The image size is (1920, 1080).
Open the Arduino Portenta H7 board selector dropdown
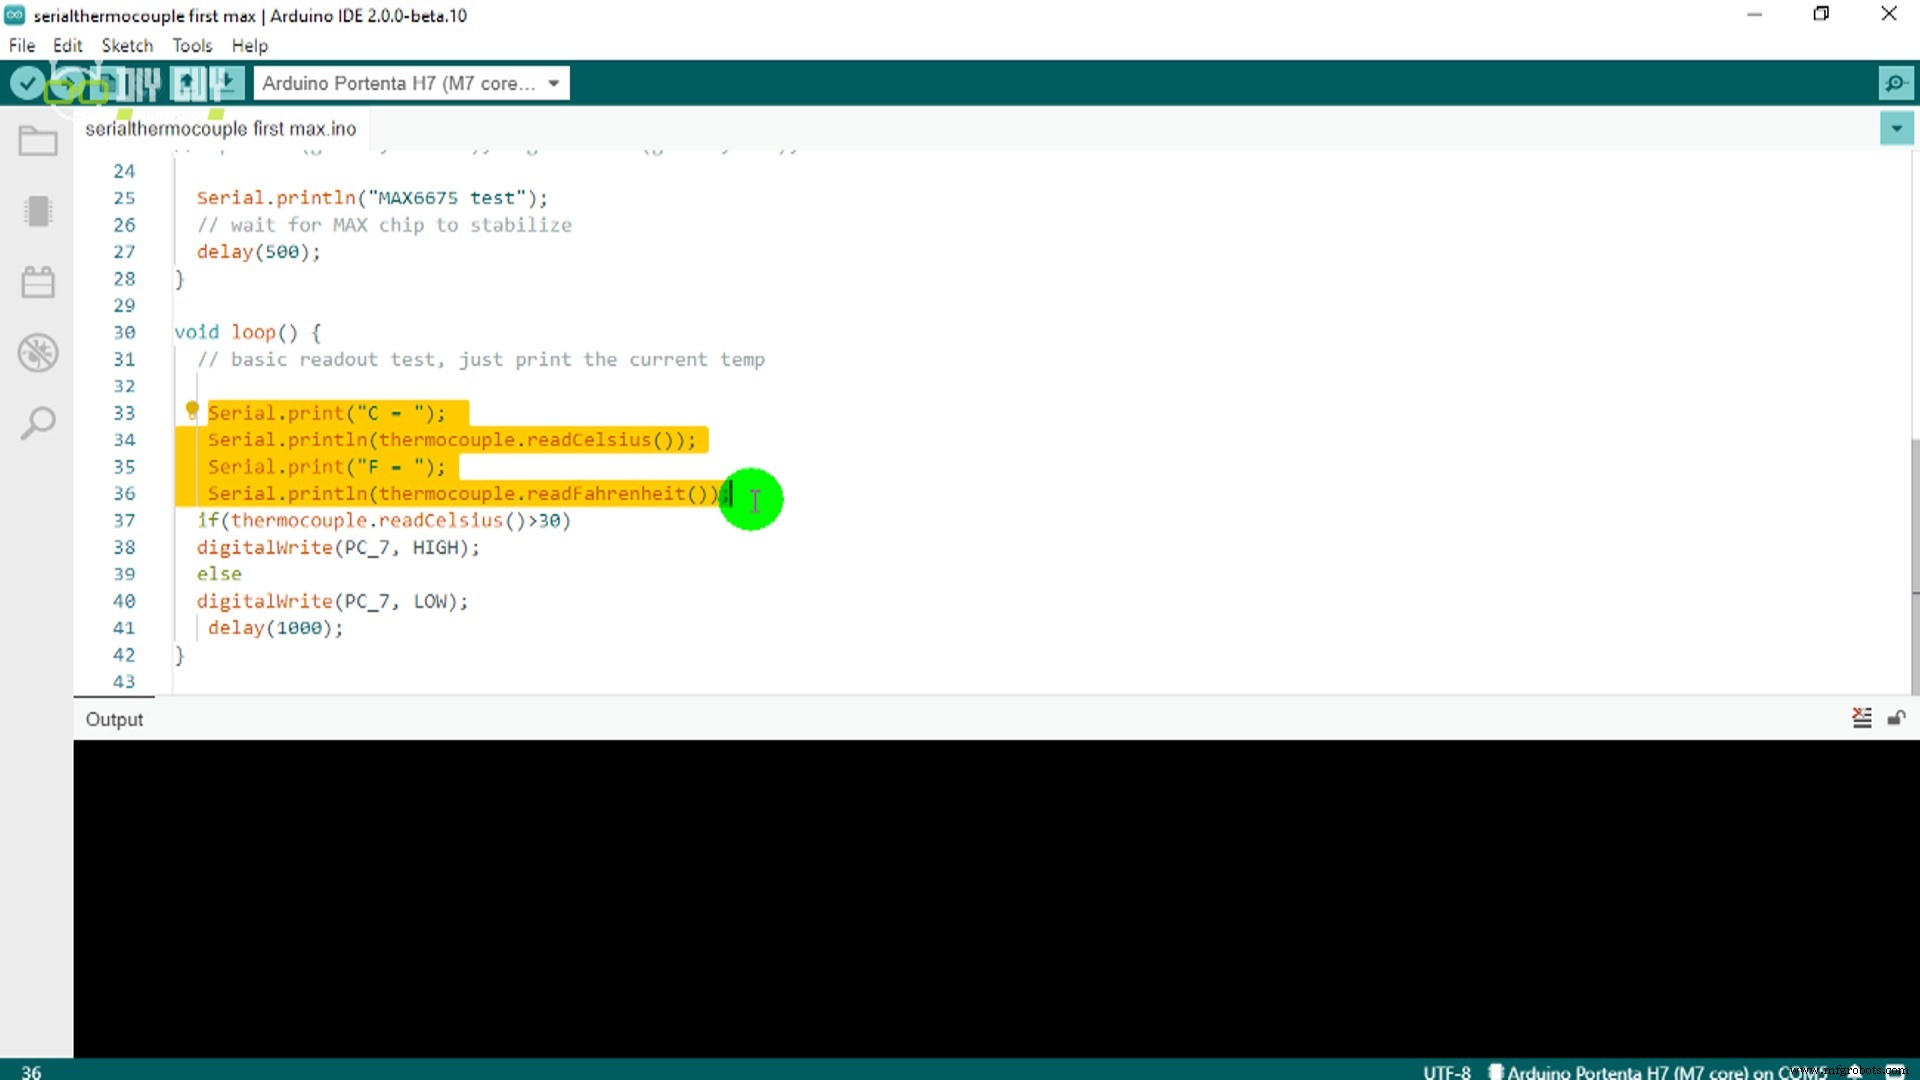[x=410, y=83]
